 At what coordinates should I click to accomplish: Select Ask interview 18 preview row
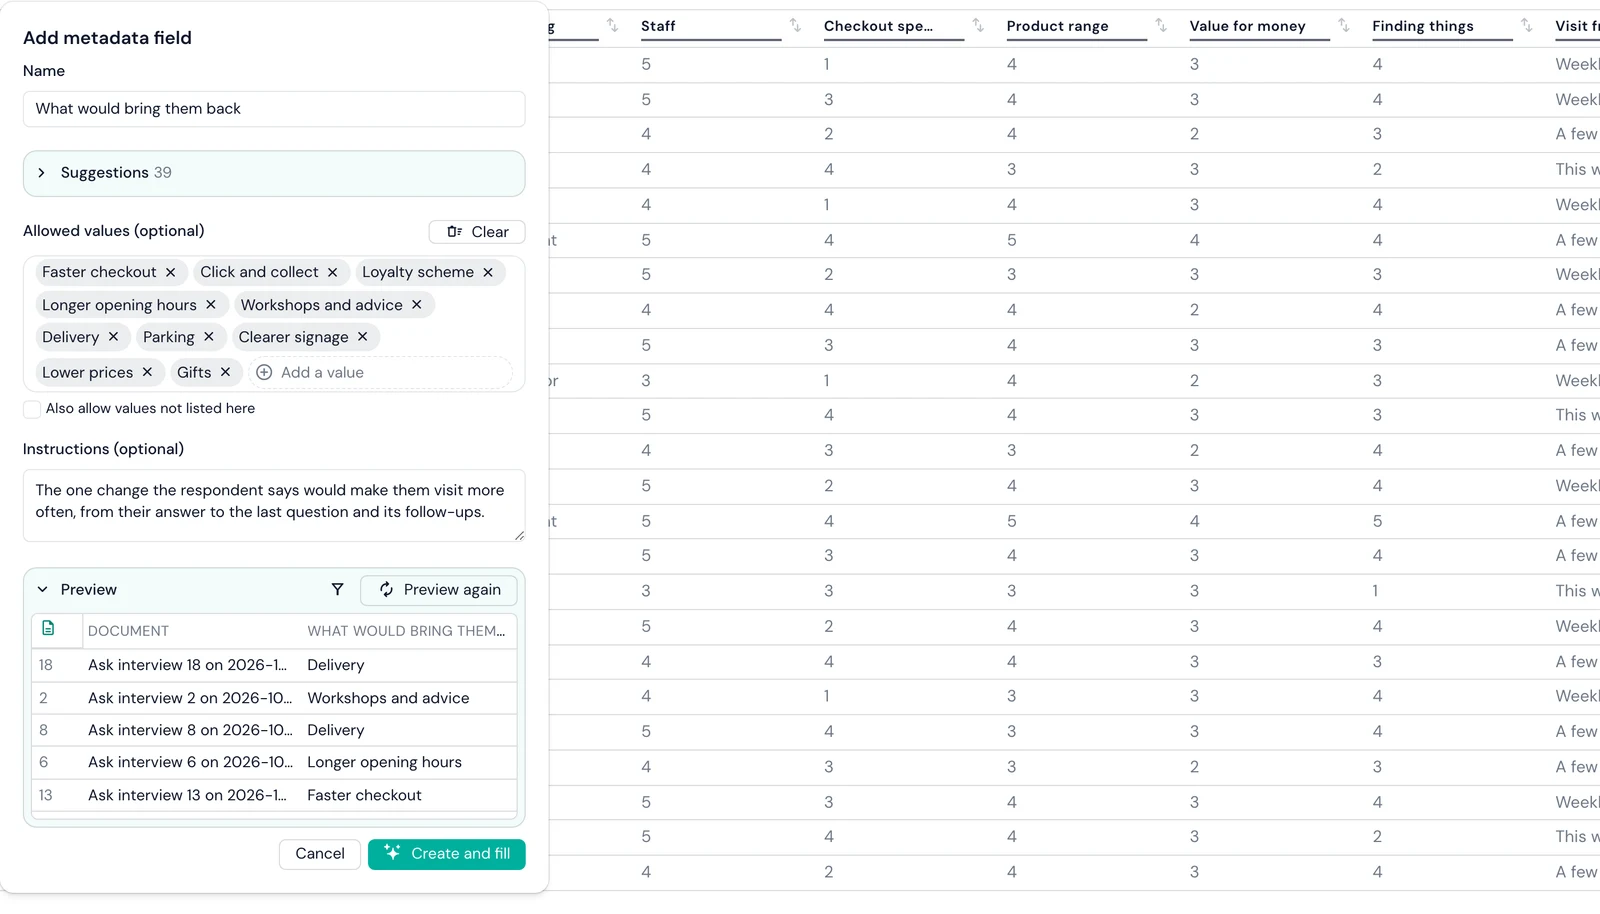pos(274,665)
